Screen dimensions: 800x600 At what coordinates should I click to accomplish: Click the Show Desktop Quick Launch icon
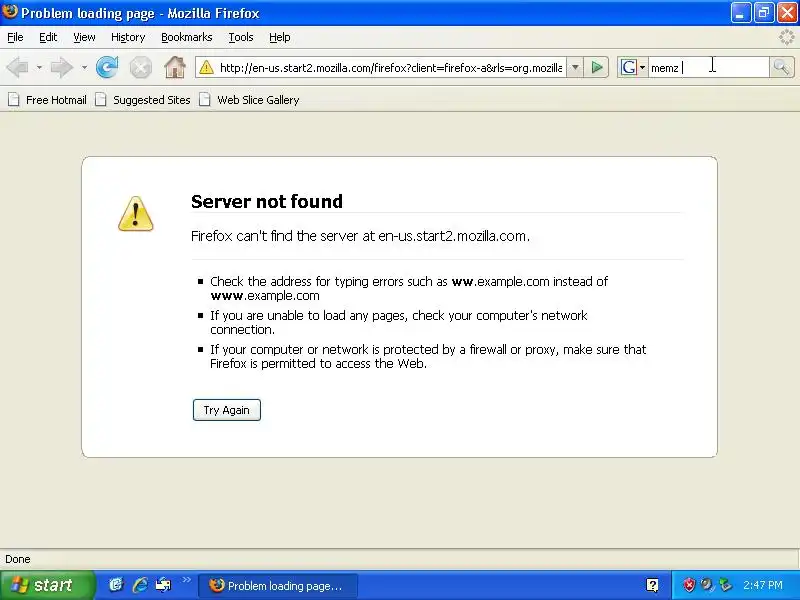coord(163,585)
